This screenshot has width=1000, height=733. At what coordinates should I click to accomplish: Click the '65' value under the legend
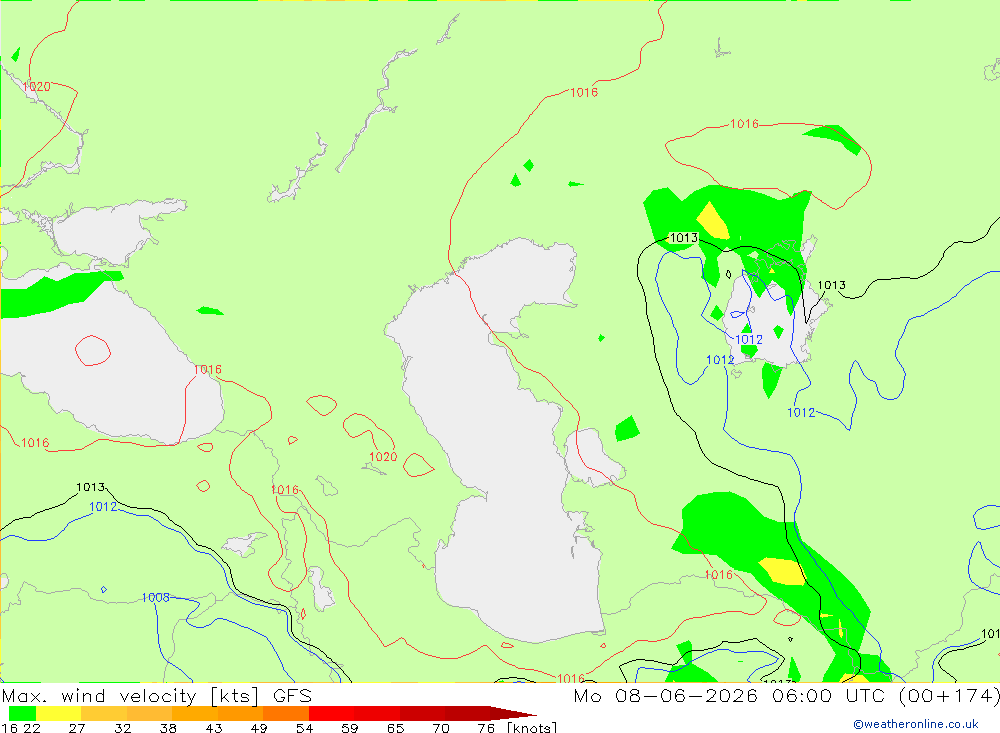click(395, 728)
